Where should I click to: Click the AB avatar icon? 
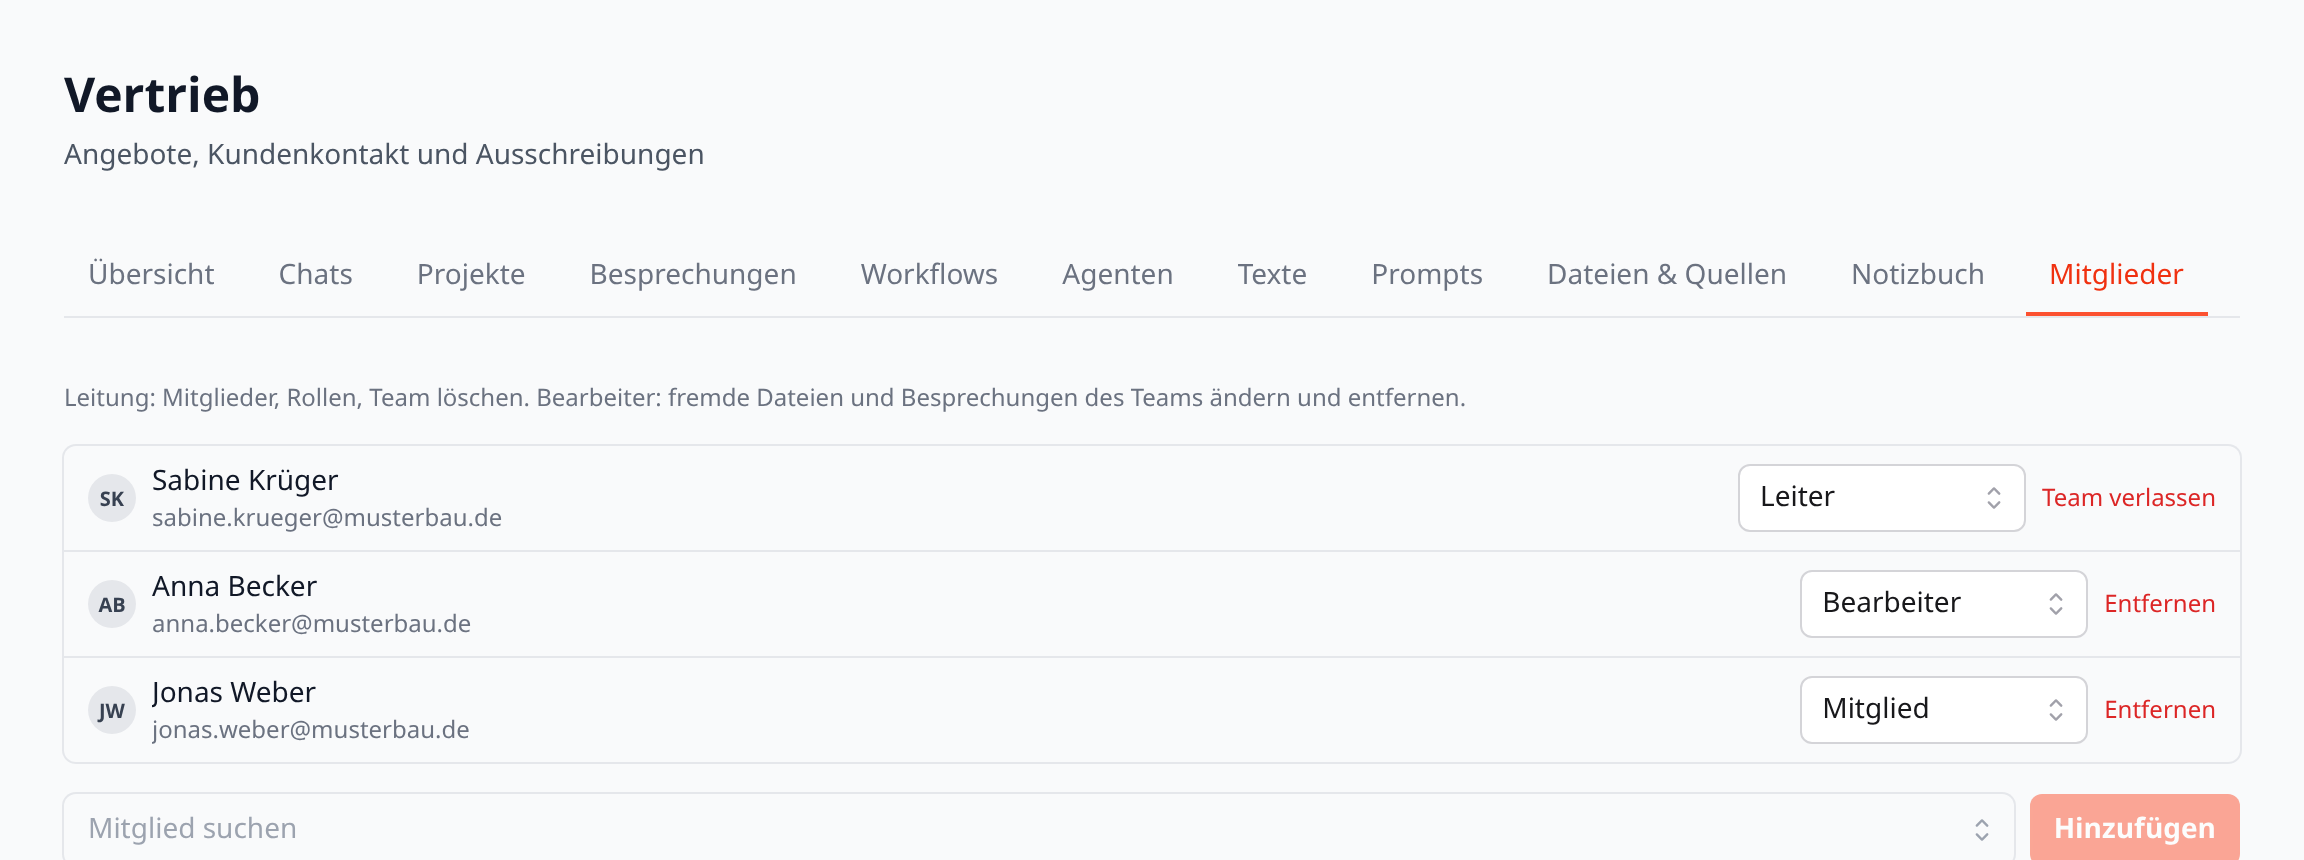112,604
